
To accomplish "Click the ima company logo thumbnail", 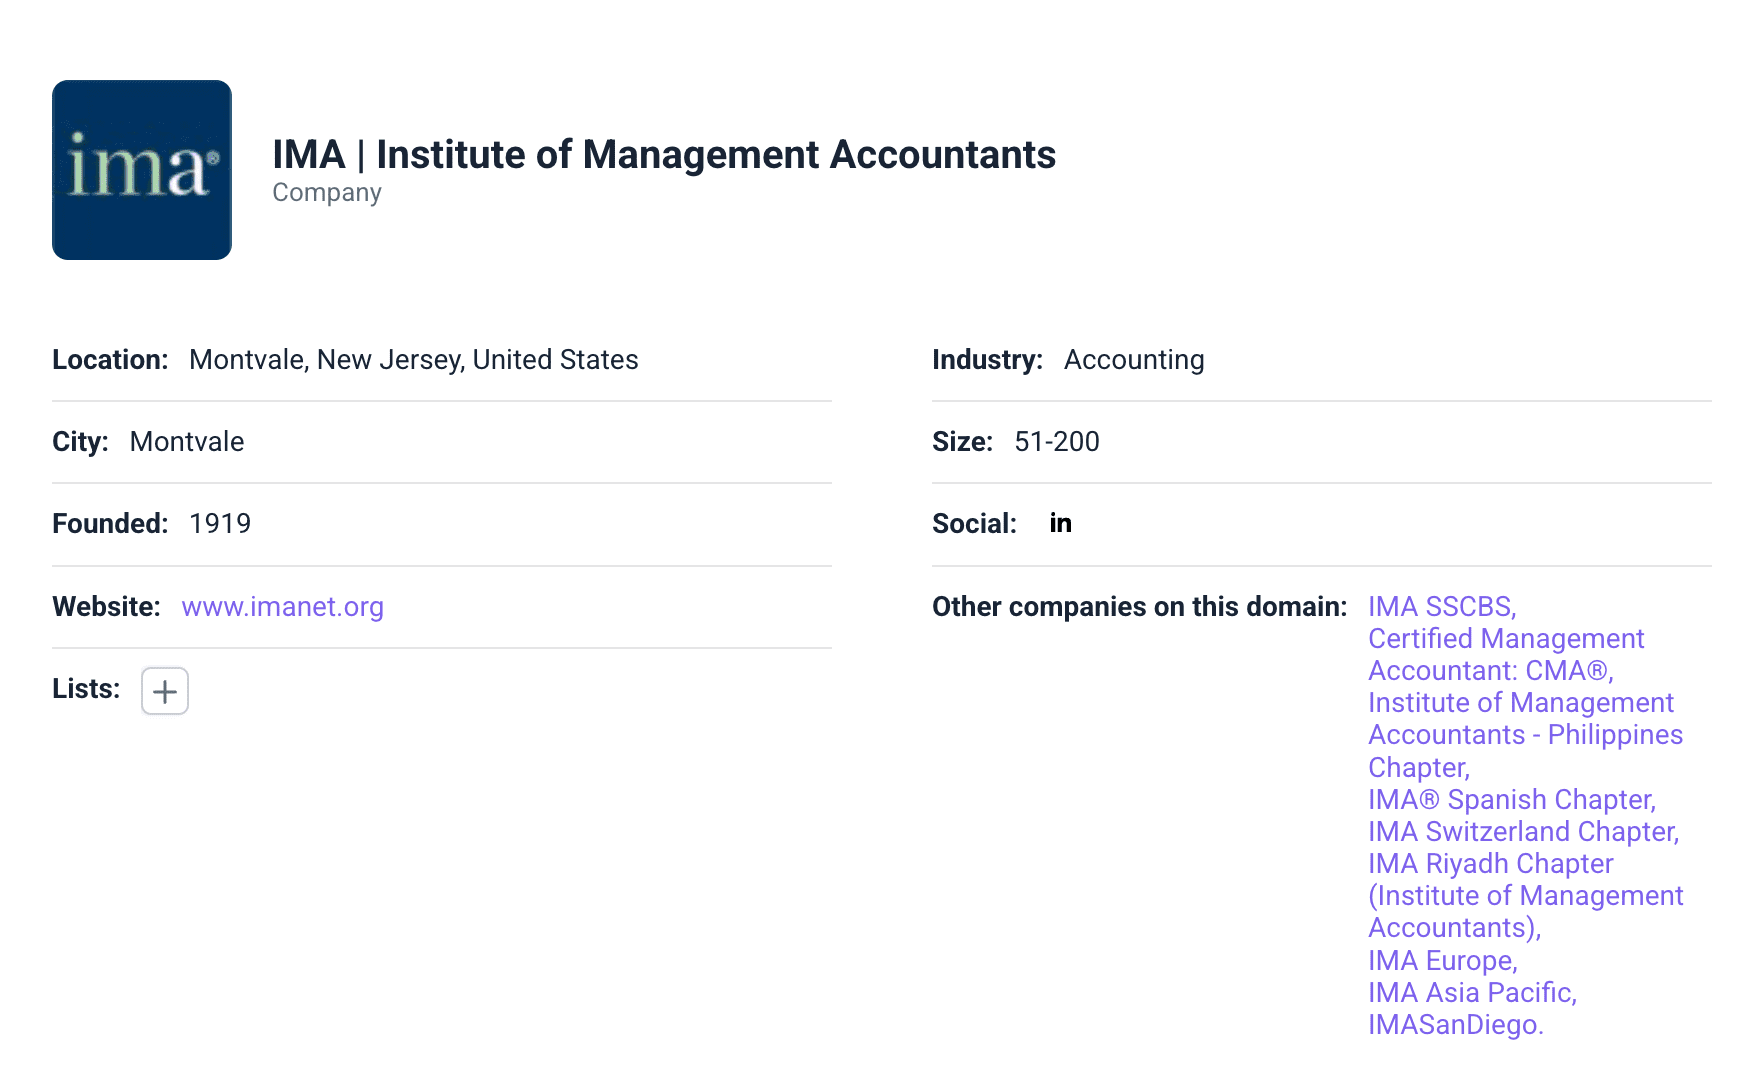I will tap(142, 170).
